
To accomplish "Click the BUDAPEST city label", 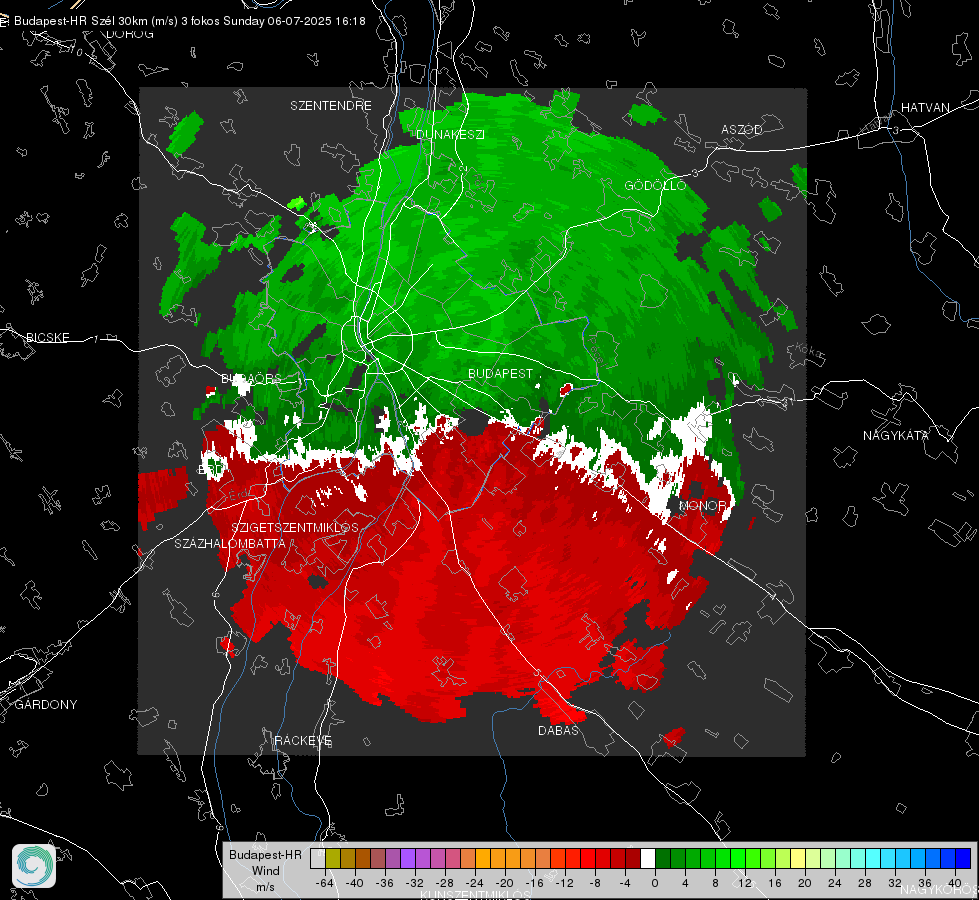I will pyautogui.click(x=501, y=373).
